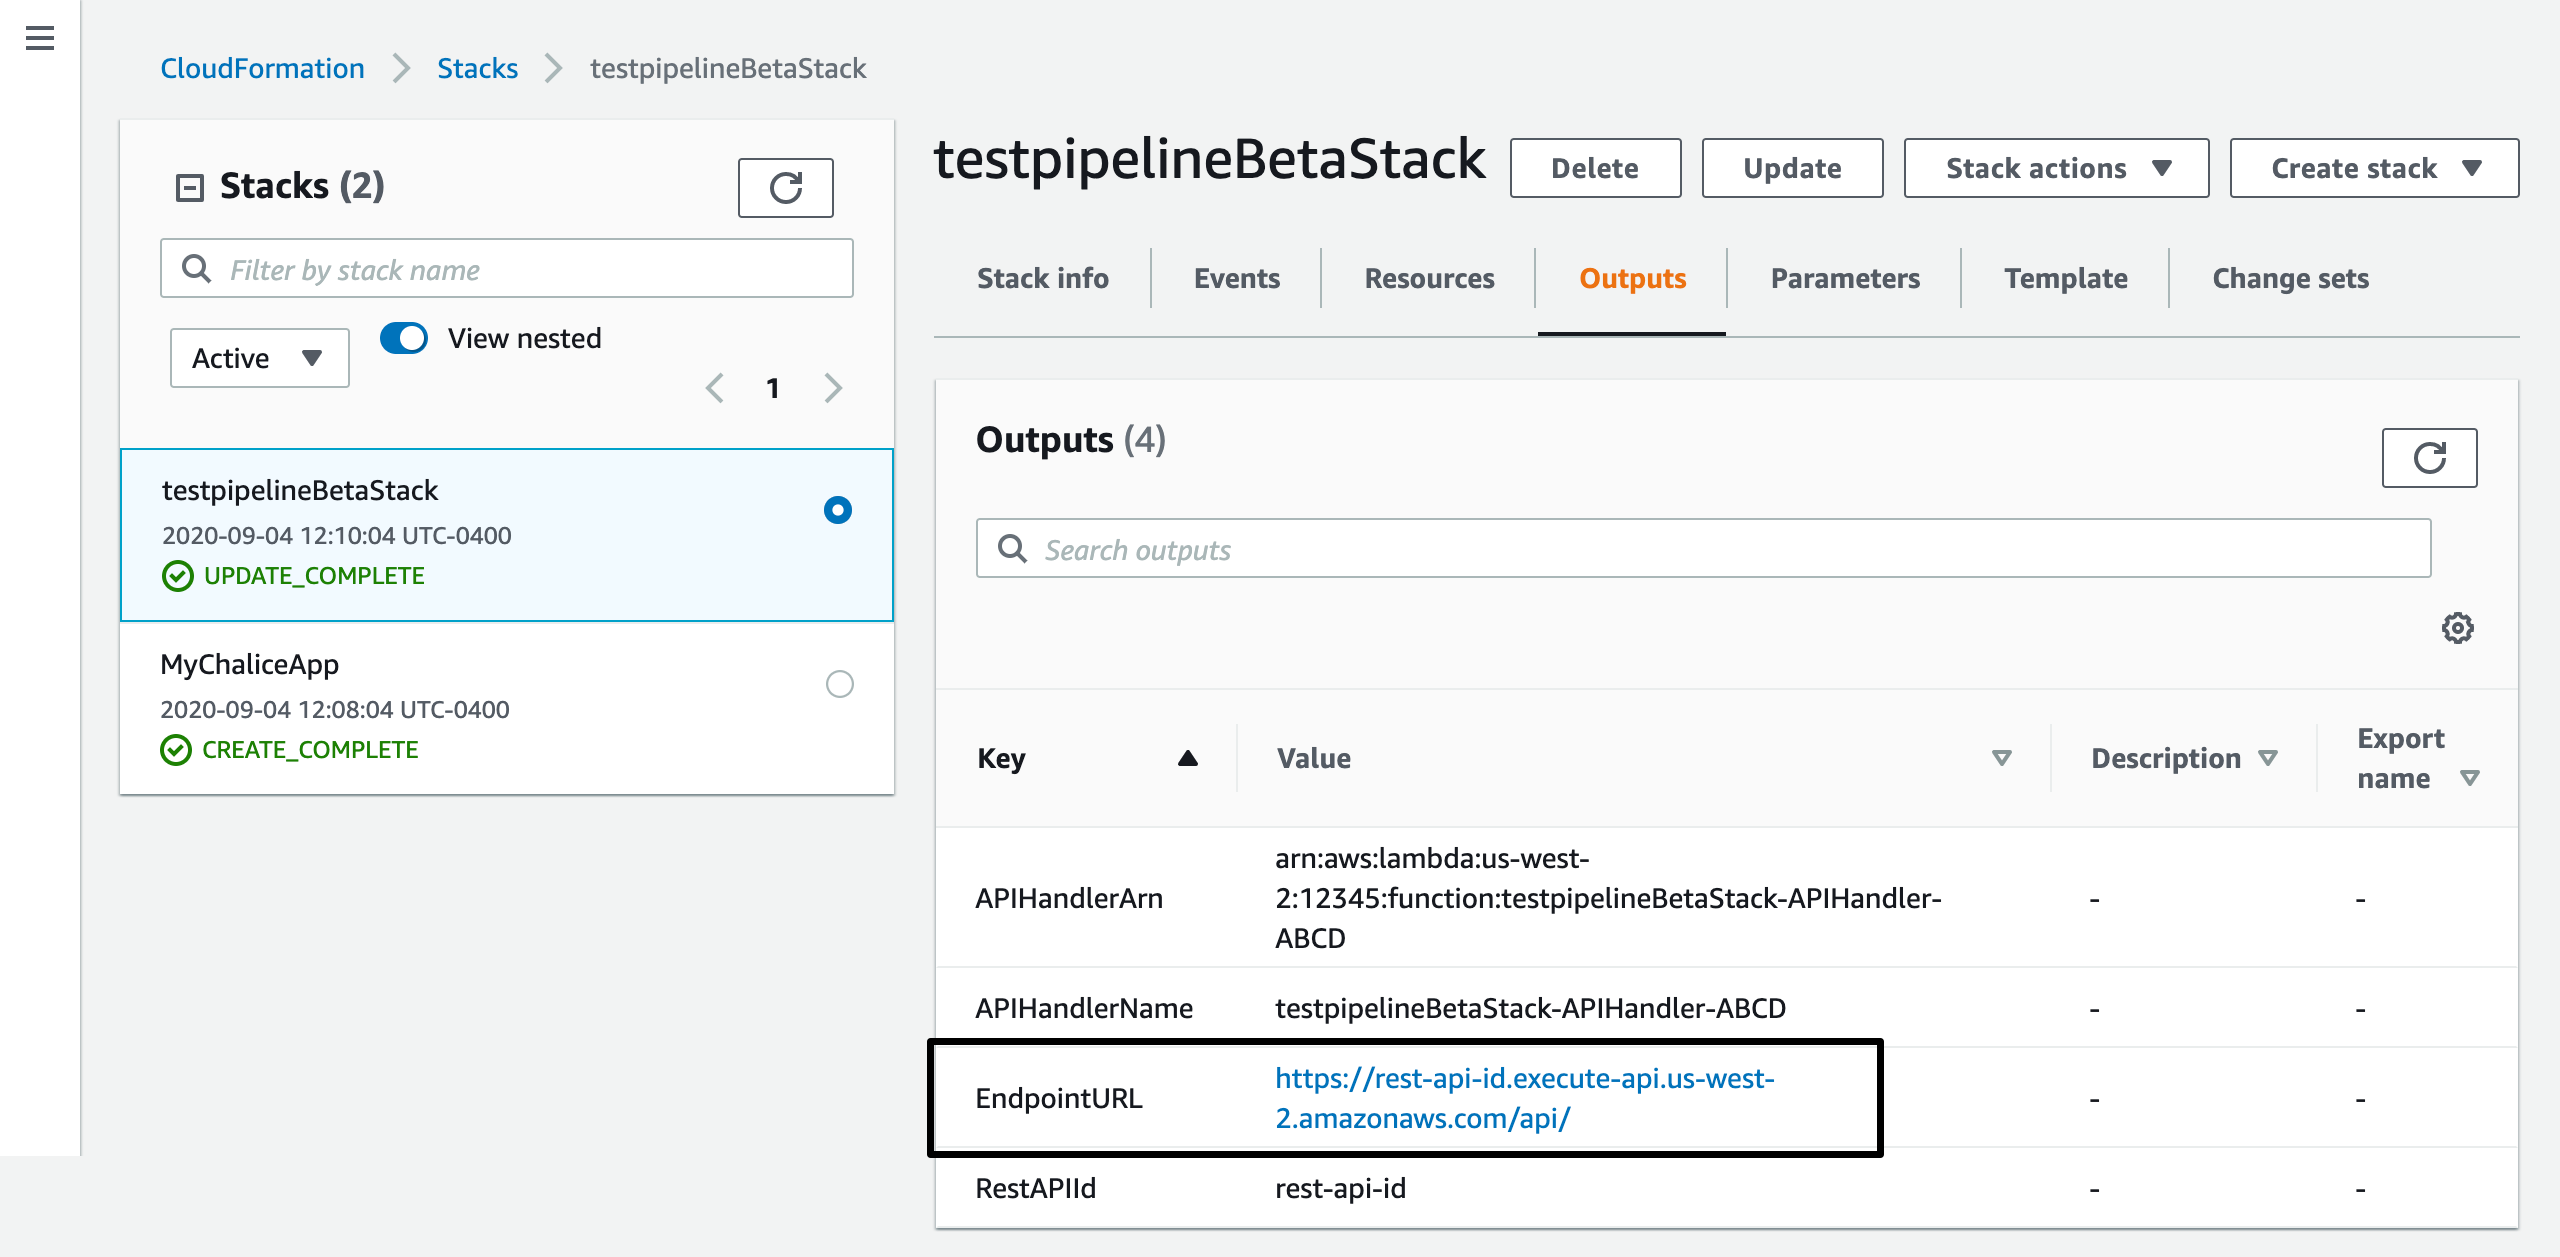Image resolution: width=2560 pixels, height=1257 pixels.
Task: Refresh the Outputs table
Action: pos(2428,458)
